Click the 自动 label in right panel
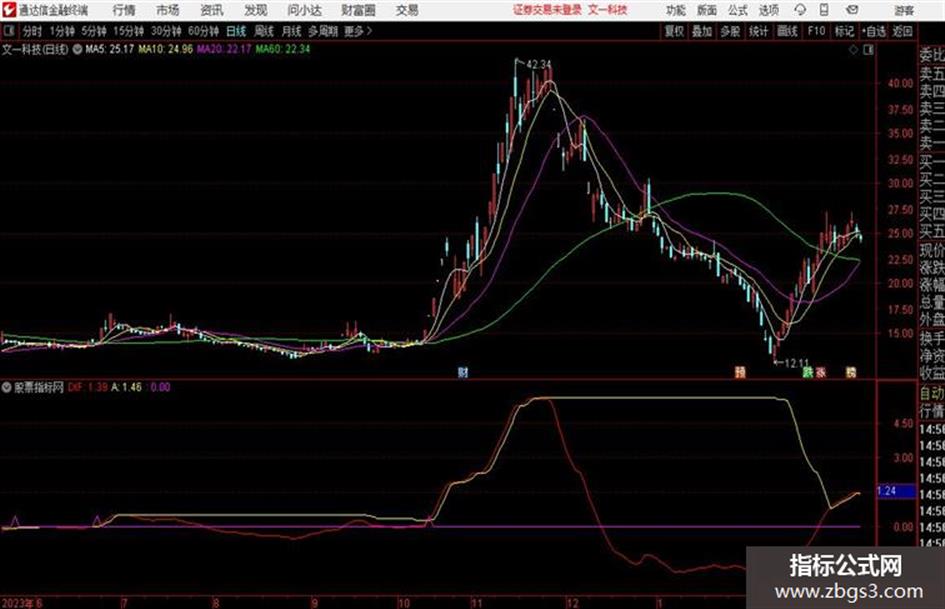Image resolution: width=945 pixels, height=609 pixels. pyautogui.click(x=932, y=393)
